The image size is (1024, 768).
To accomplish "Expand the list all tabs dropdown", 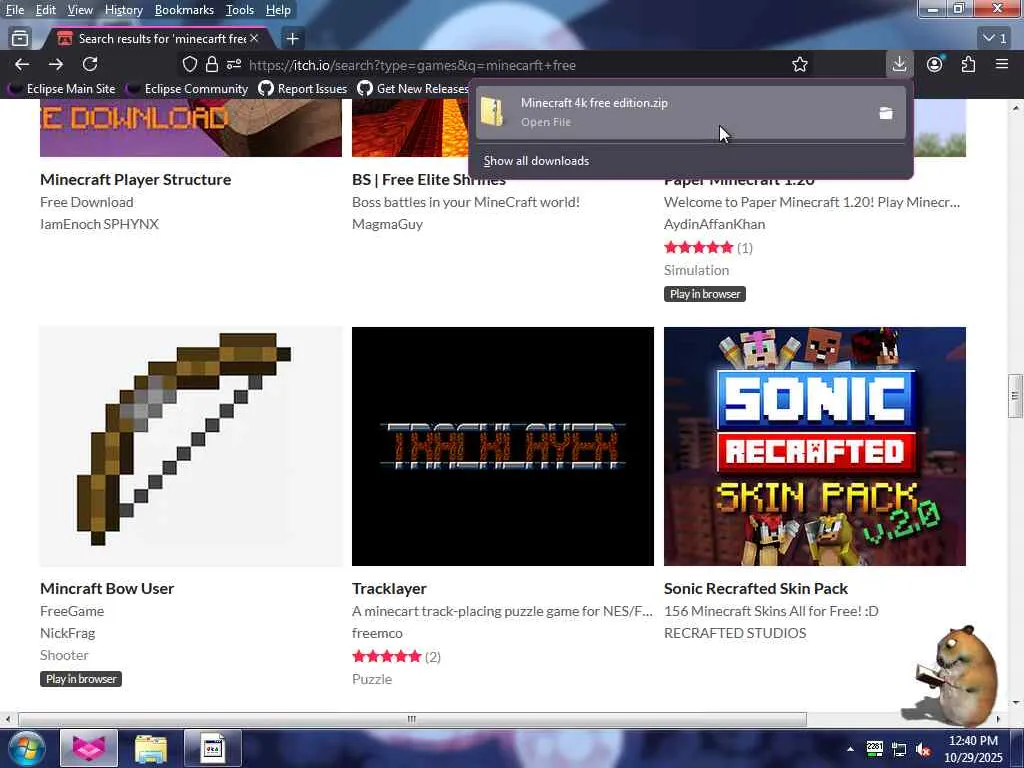I will point(995,39).
